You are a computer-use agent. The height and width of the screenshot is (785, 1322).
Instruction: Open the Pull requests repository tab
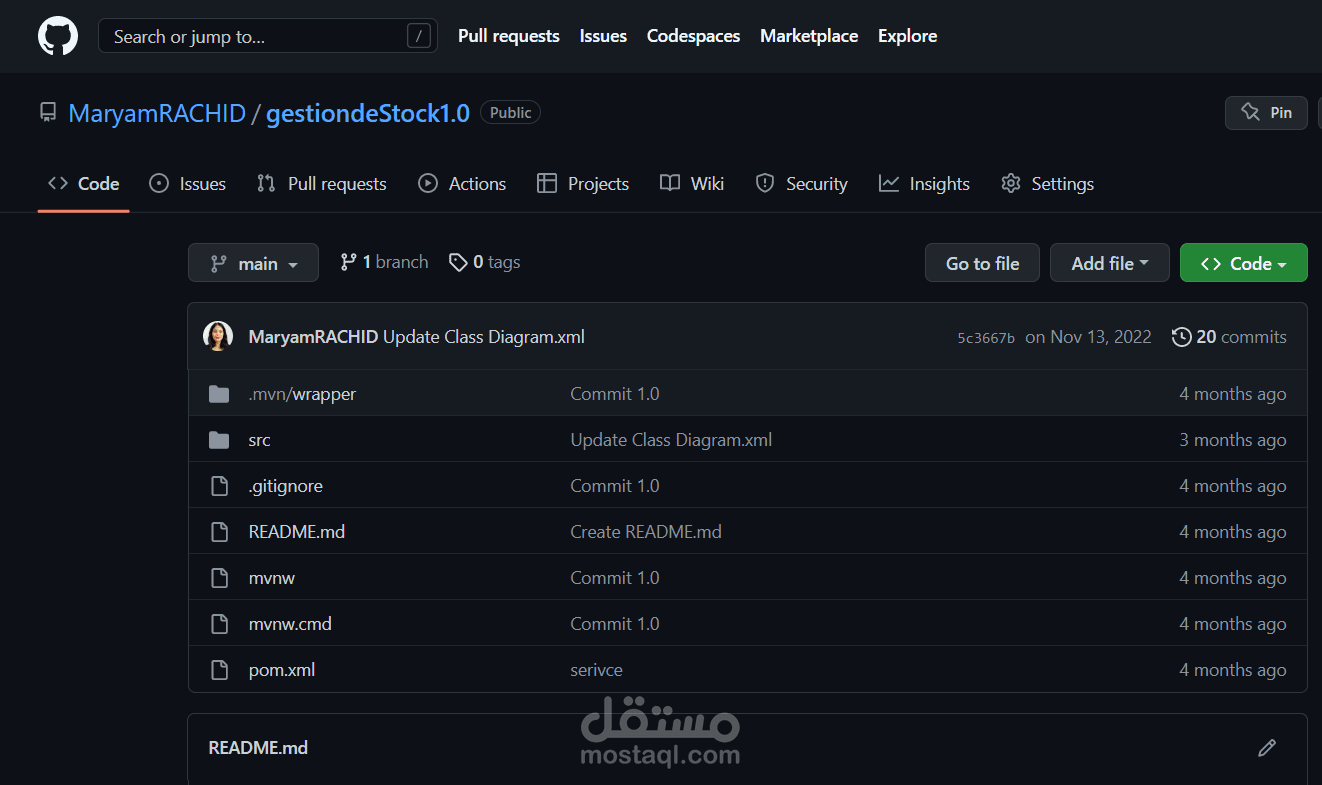pos(322,184)
